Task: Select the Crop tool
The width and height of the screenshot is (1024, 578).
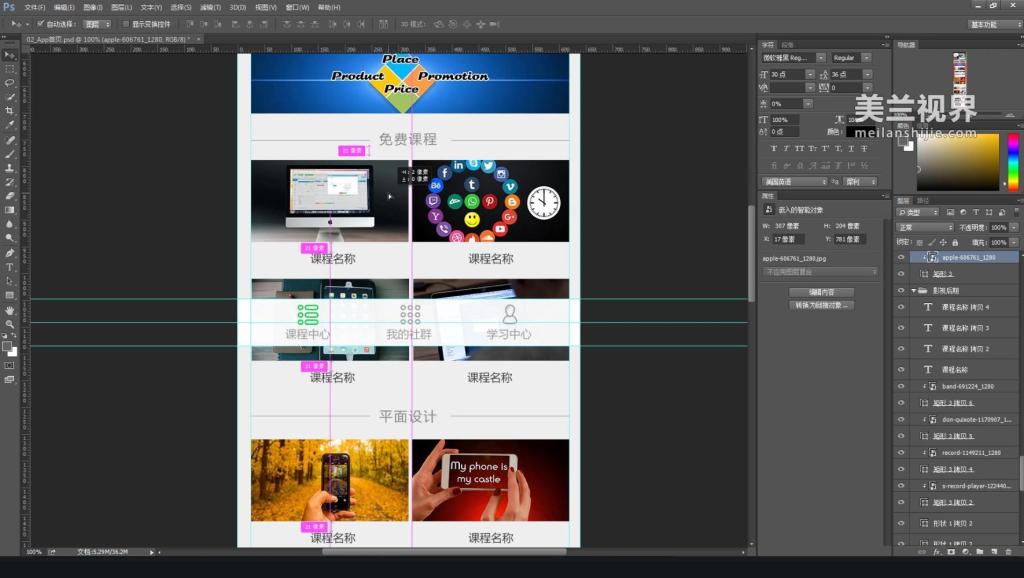Action: click(9, 111)
